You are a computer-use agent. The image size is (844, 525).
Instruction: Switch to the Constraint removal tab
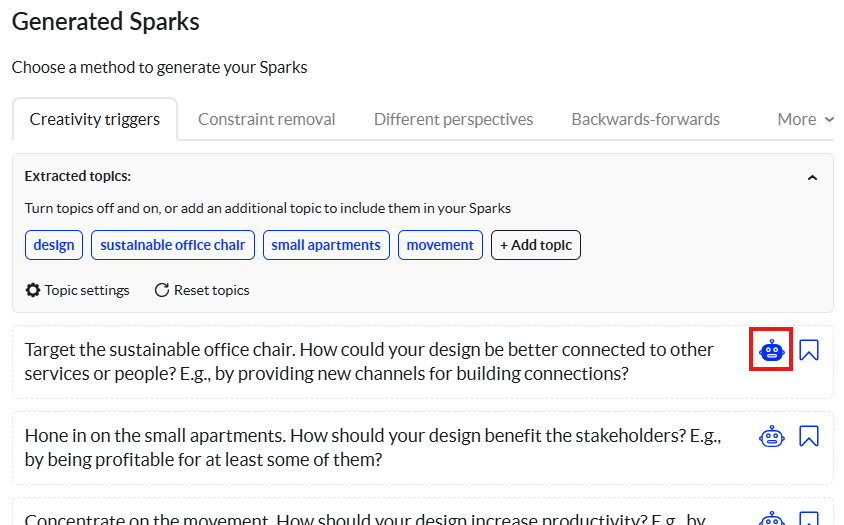pyautogui.click(x=266, y=119)
